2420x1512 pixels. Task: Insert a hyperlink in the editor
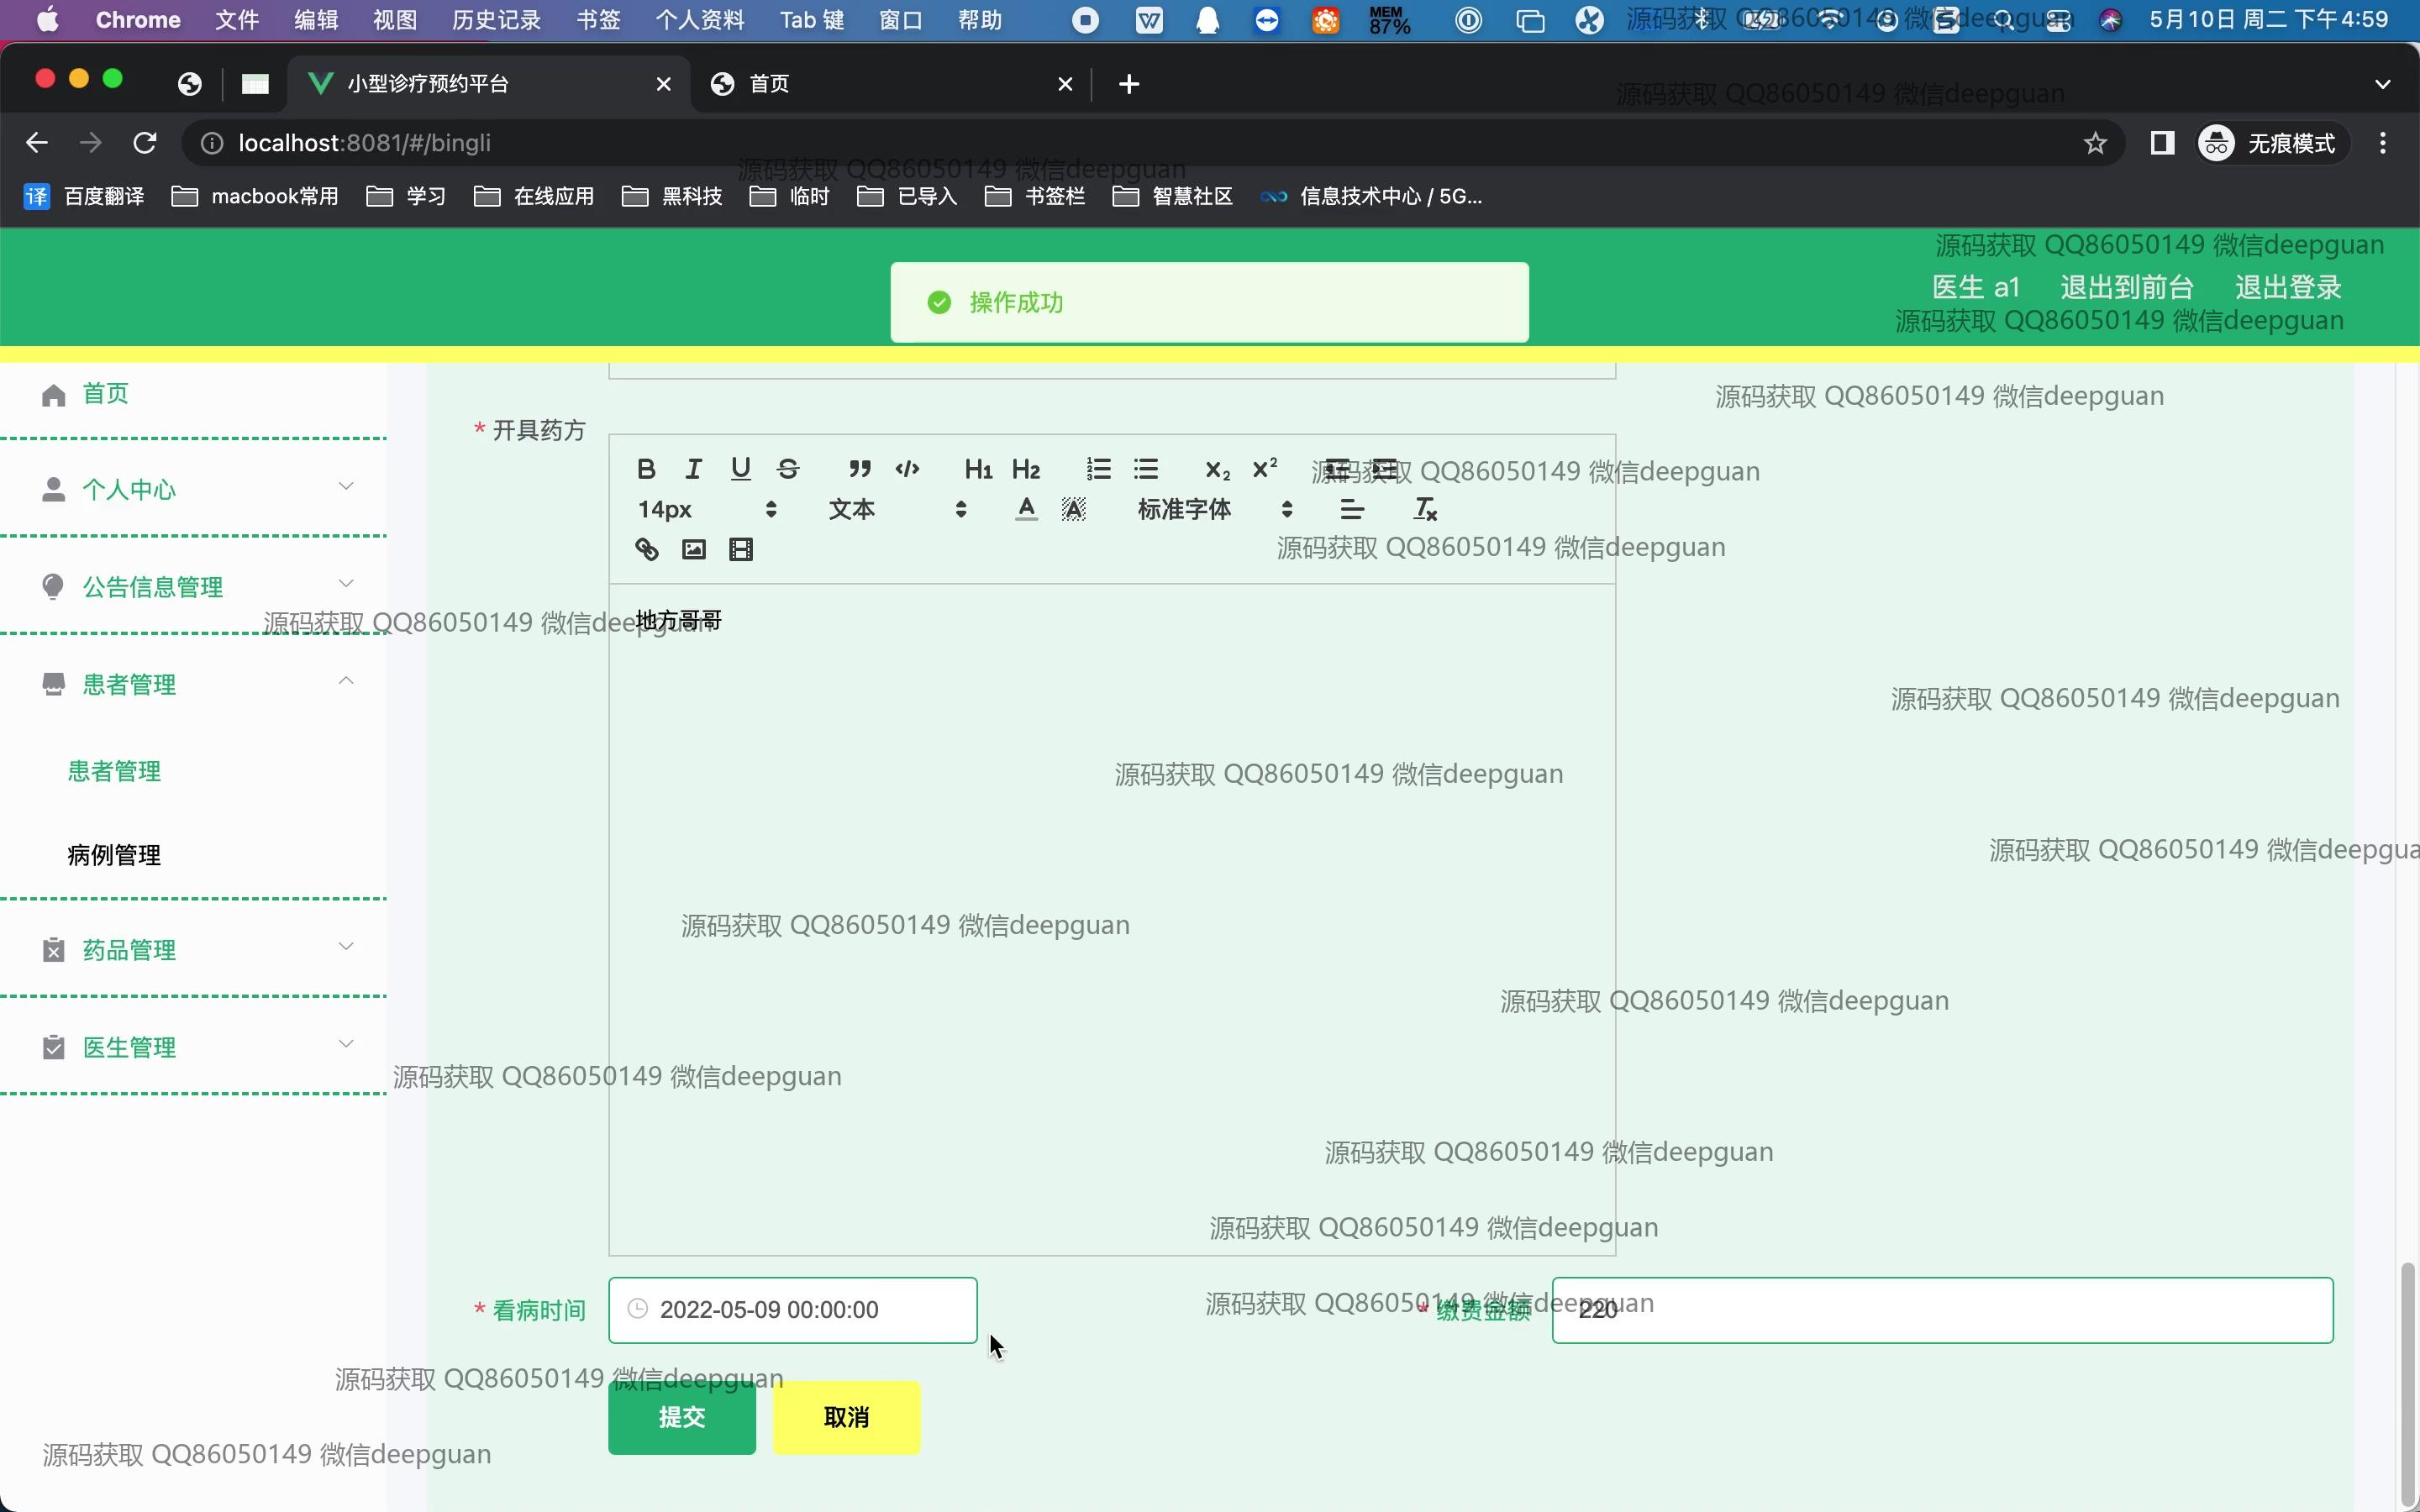(646, 549)
